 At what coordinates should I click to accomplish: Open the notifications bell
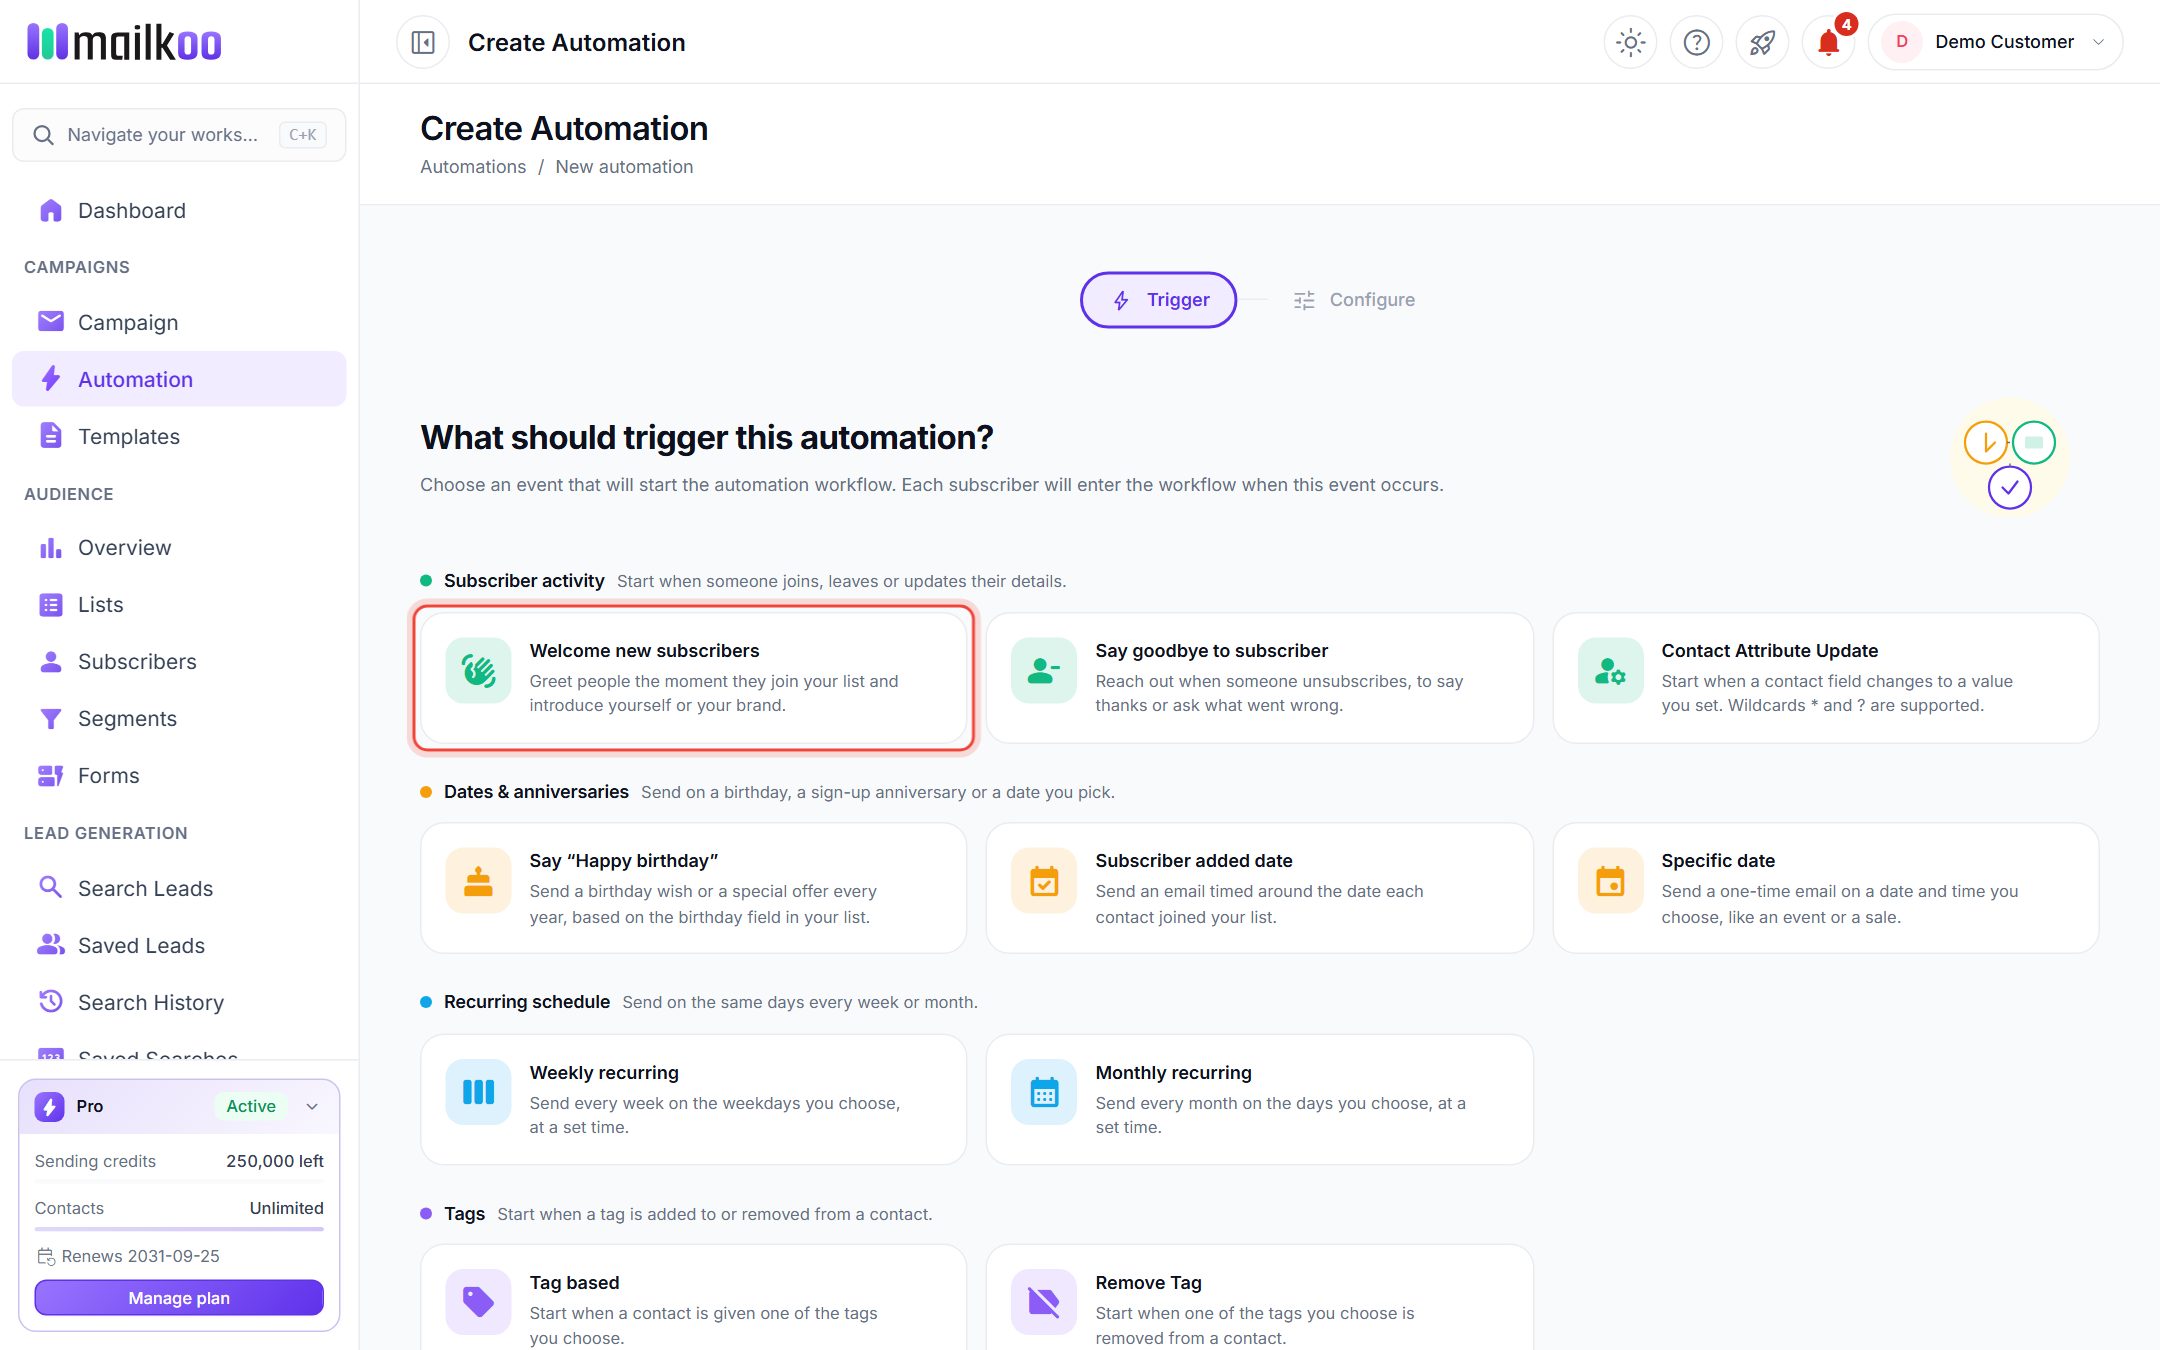[1828, 42]
